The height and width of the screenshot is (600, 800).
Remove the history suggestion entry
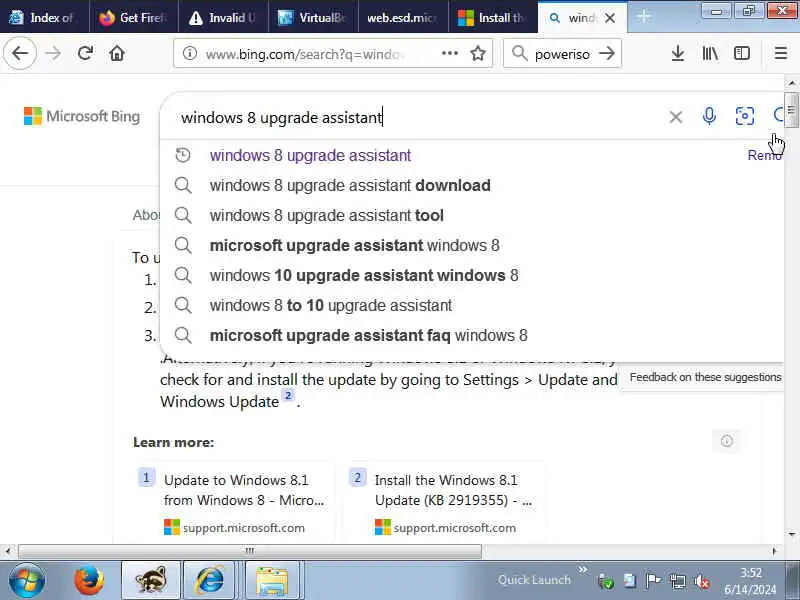pyautogui.click(x=764, y=156)
